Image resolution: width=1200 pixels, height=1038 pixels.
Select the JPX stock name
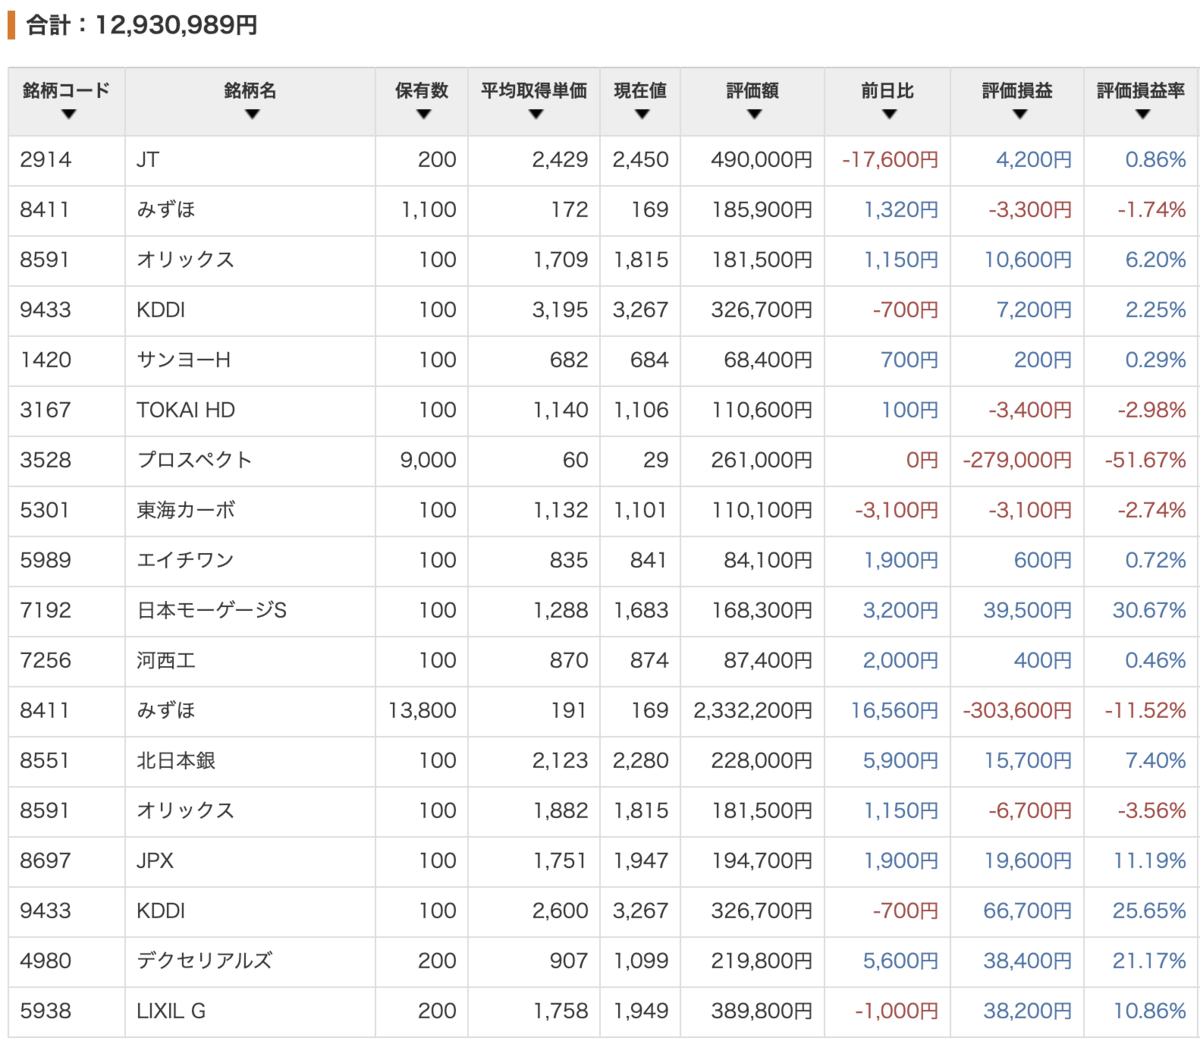coord(155,860)
